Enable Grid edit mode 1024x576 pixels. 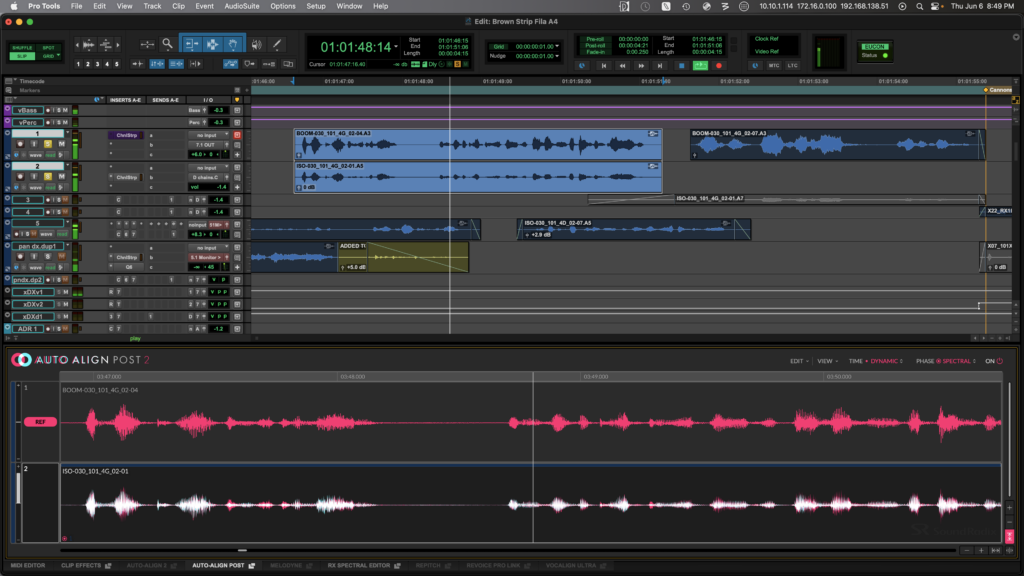click(x=48, y=56)
